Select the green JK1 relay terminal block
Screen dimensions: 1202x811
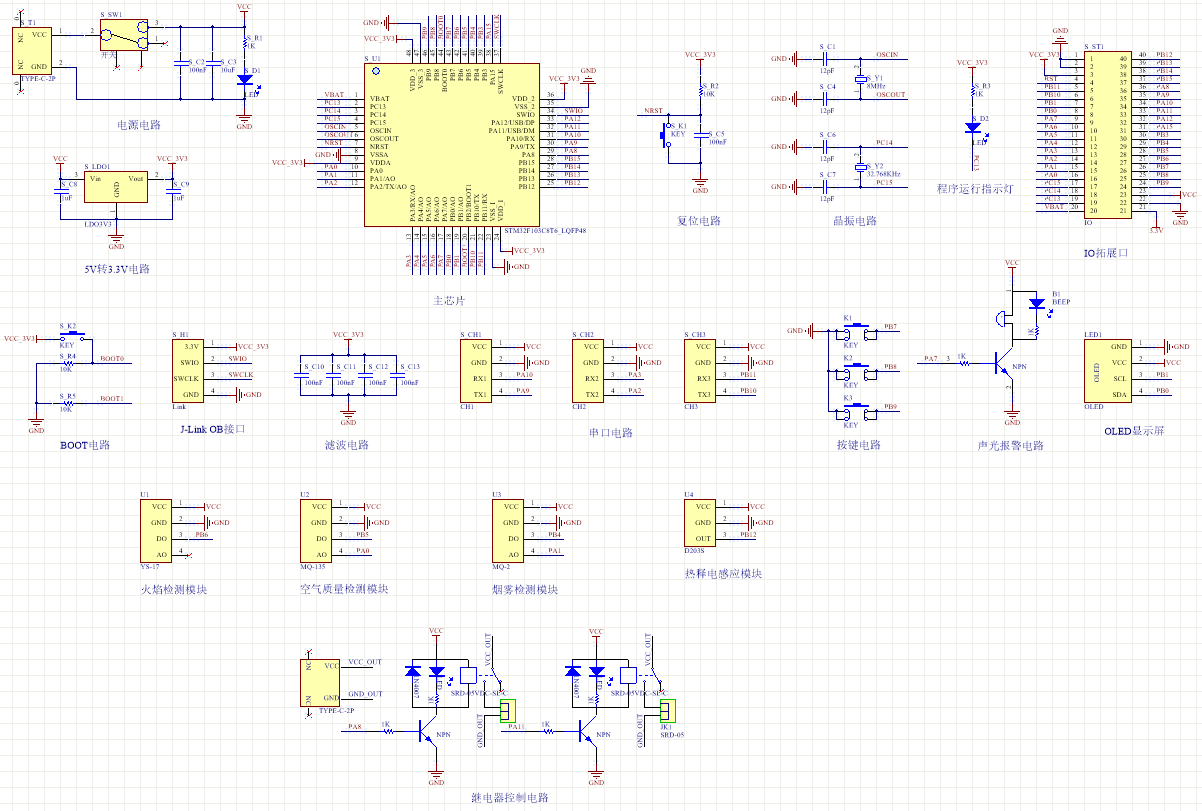666,711
